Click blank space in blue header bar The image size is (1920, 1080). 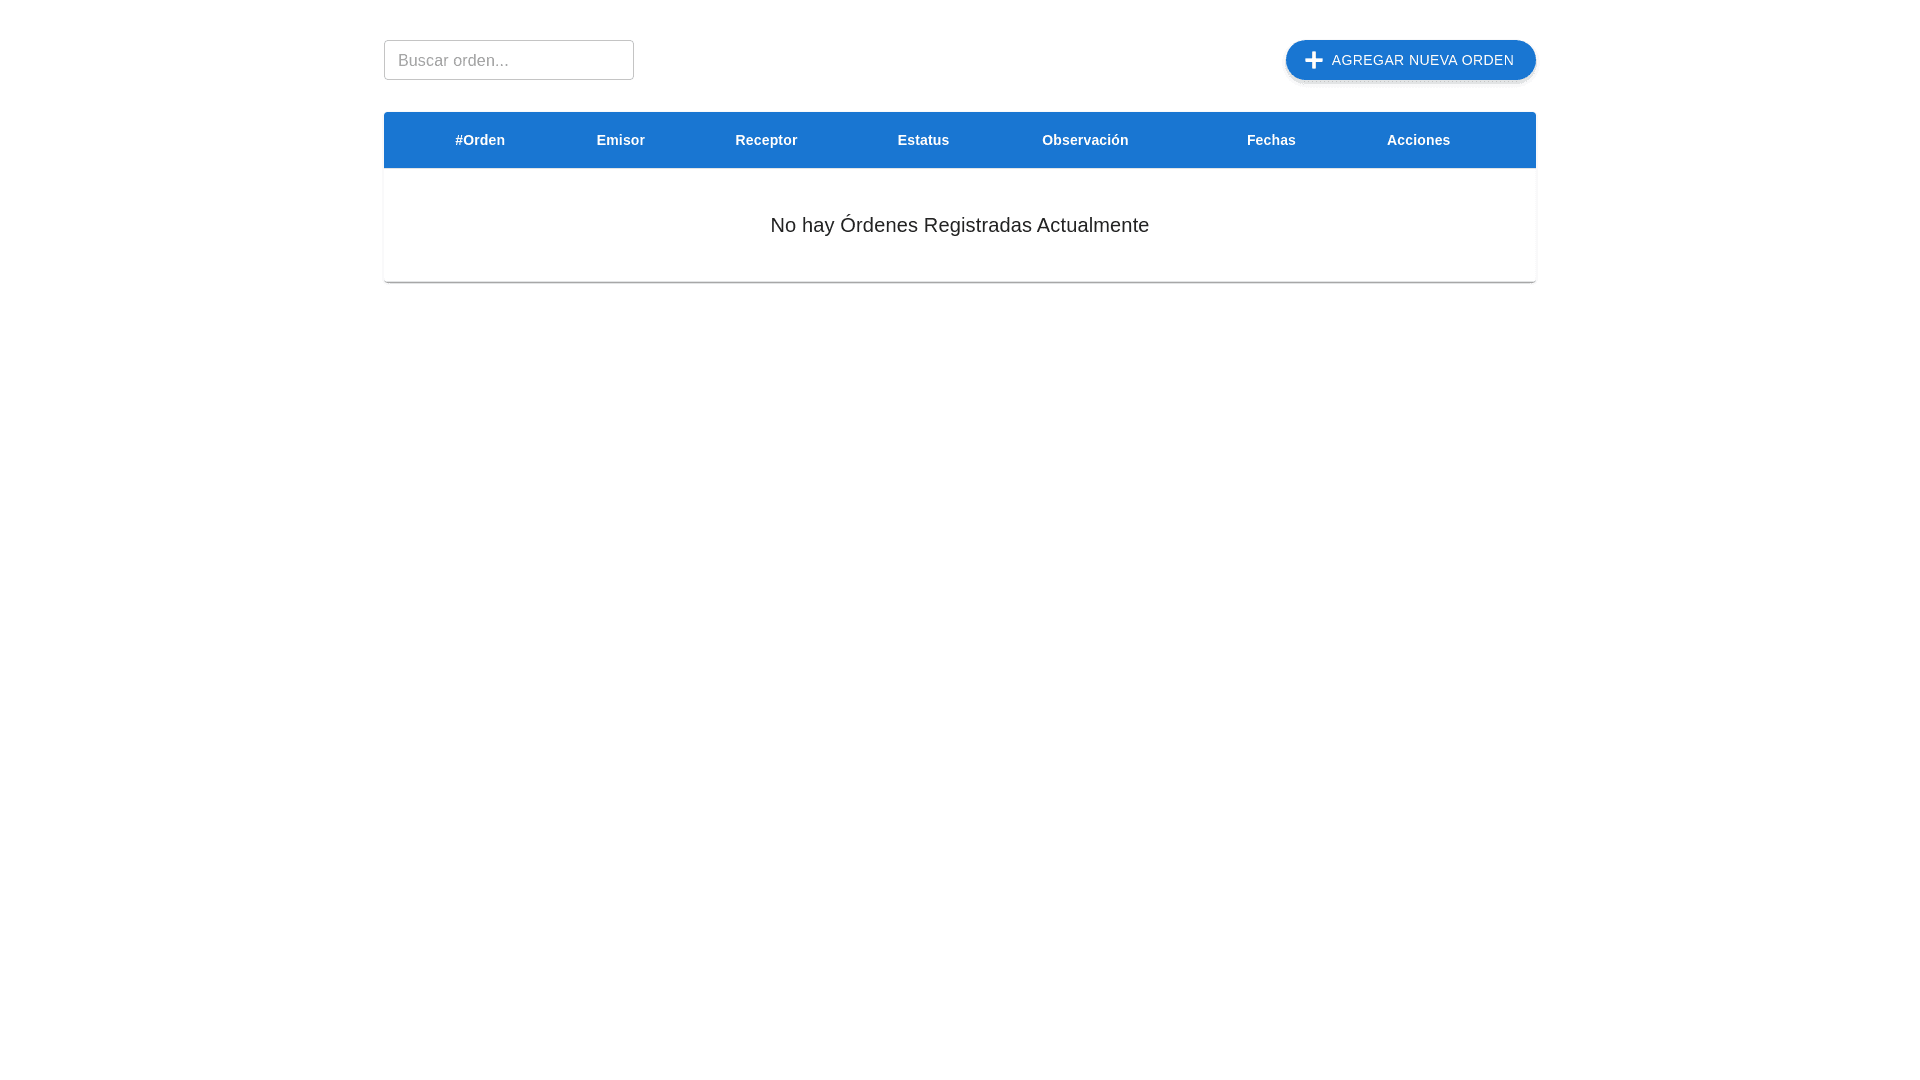[1500, 140]
